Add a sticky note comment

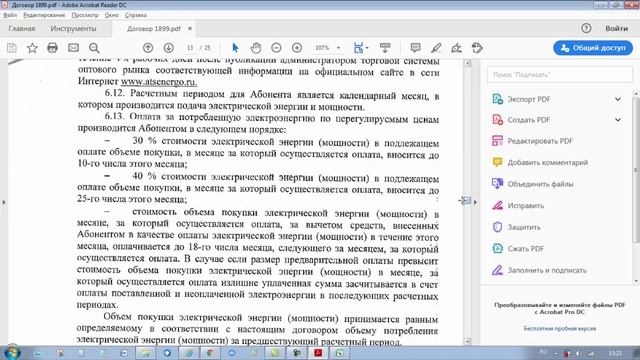click(416, 48)
